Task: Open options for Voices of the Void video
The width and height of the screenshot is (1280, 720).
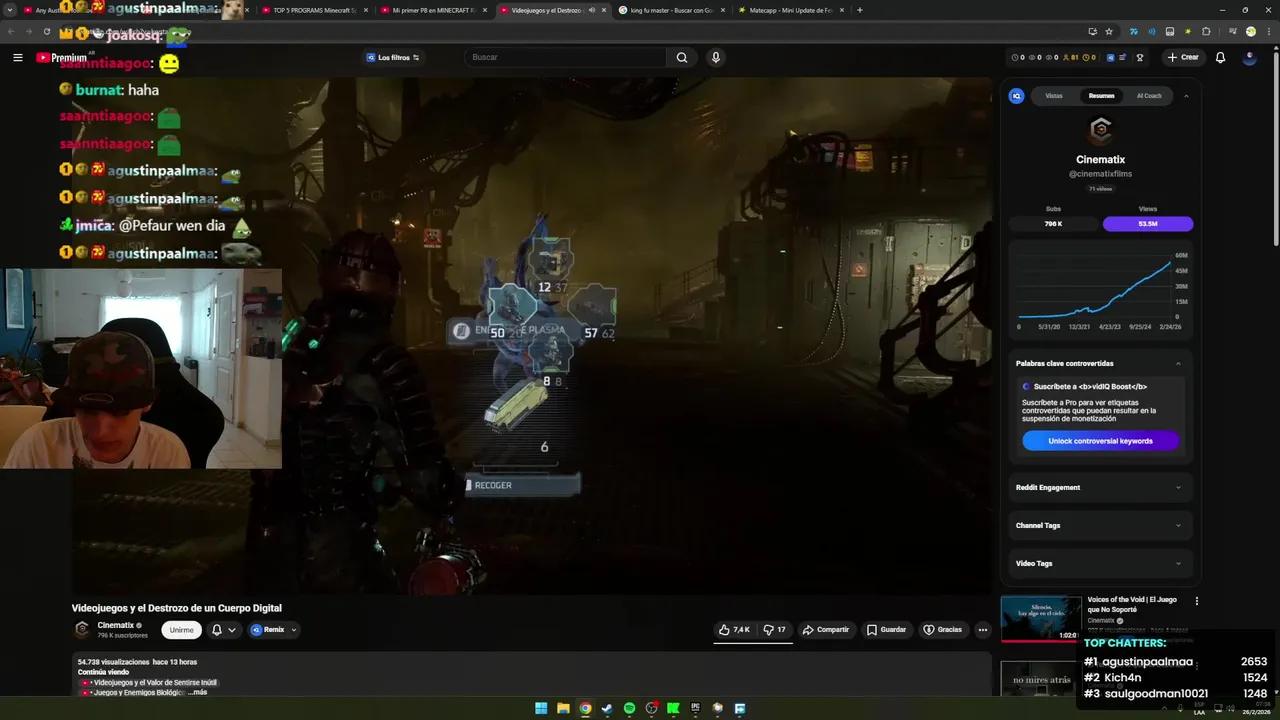Action: tap(1196, 601)
